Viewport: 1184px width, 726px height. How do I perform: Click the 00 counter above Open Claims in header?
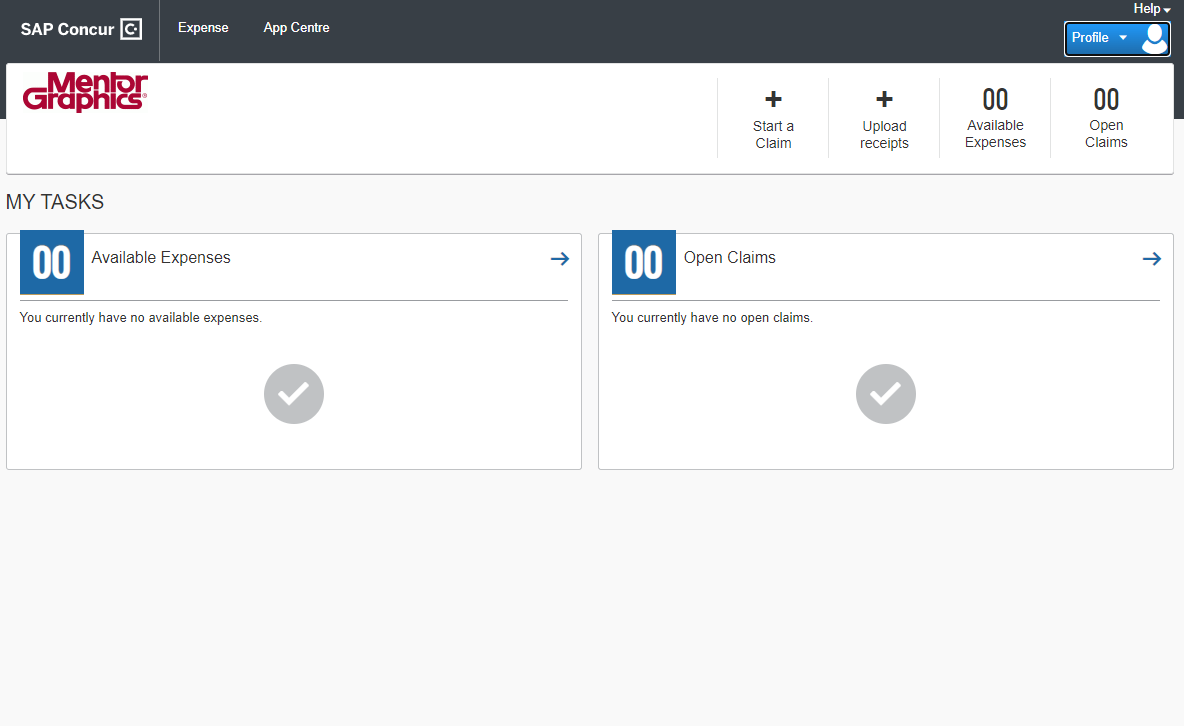tap(1106, 100)
